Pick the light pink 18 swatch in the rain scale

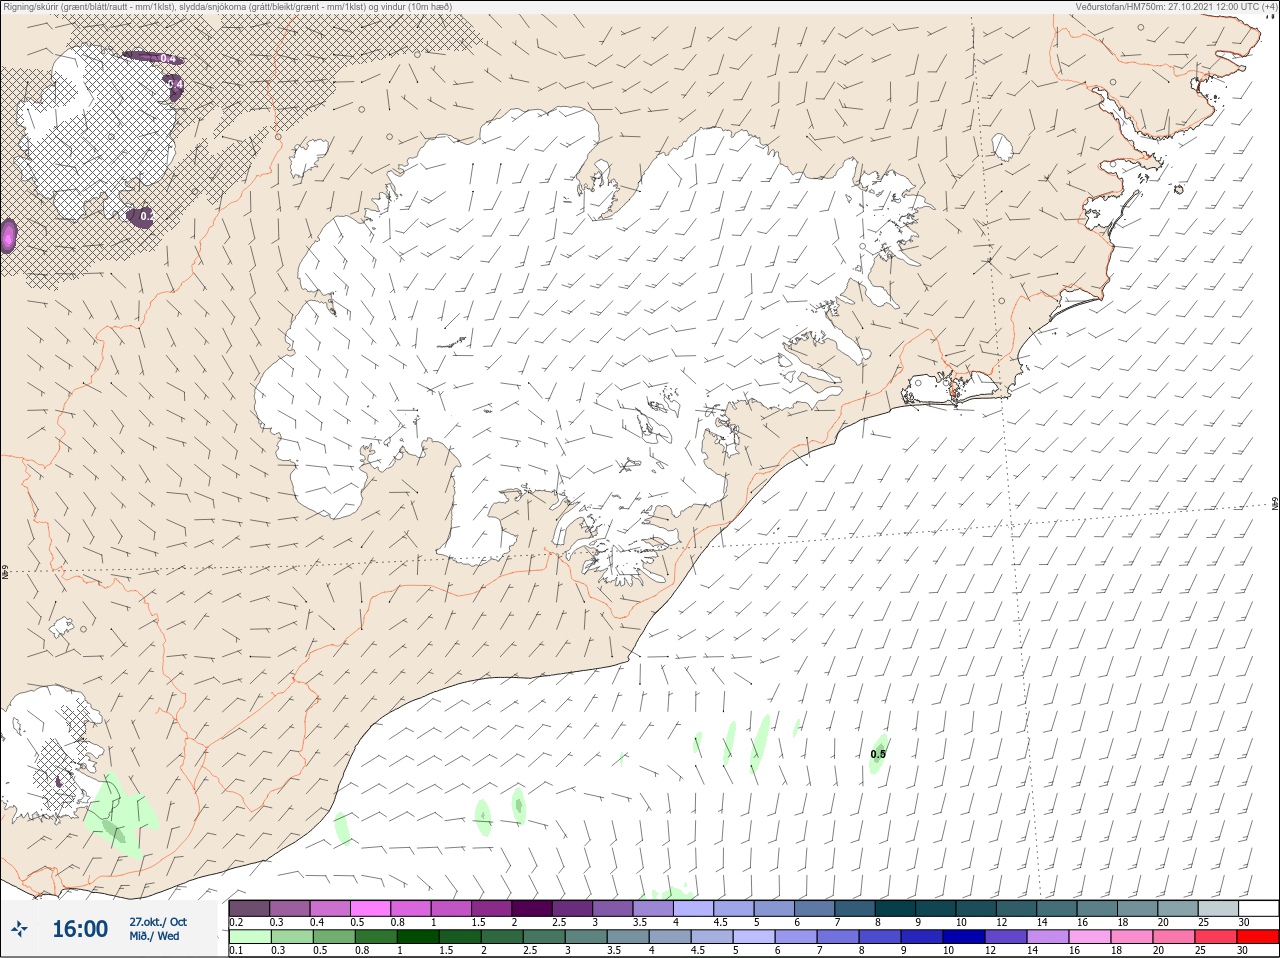pos(1134,937)
